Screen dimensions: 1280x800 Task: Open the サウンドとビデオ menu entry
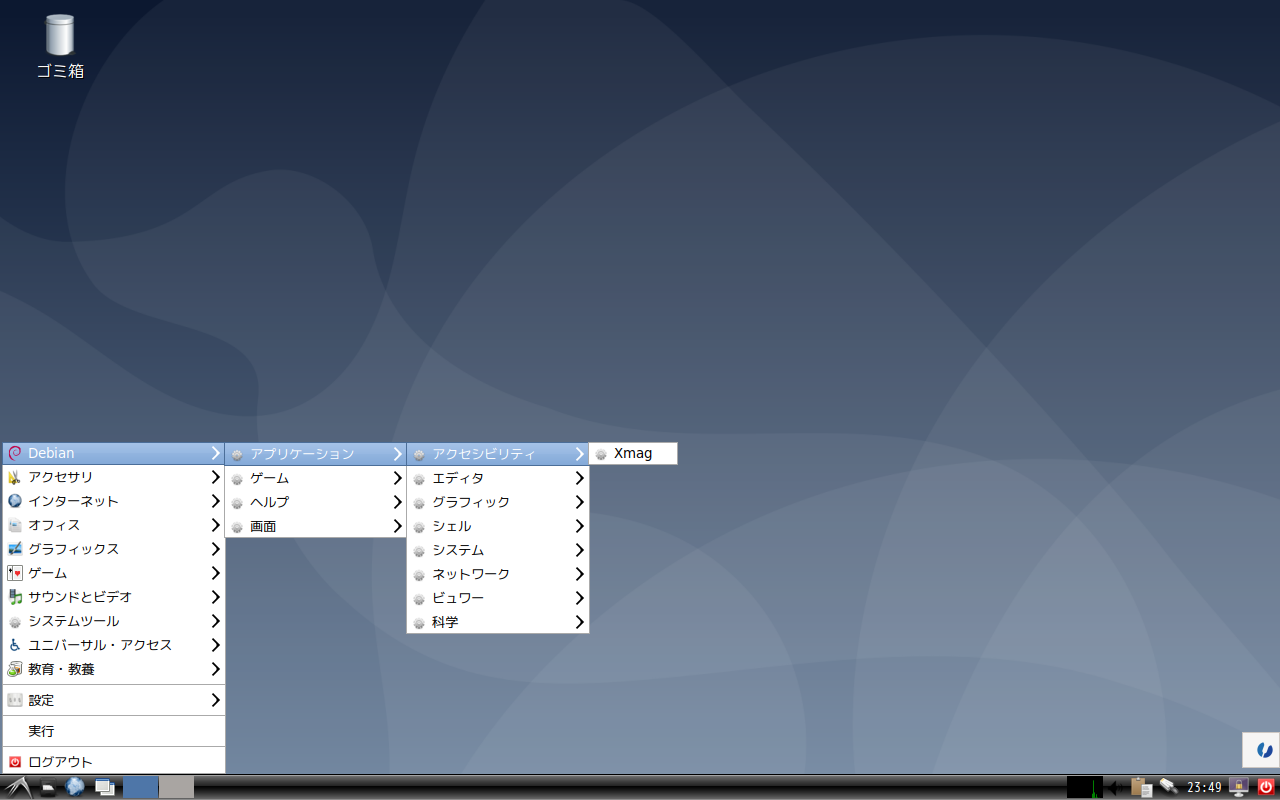[114, 598]
